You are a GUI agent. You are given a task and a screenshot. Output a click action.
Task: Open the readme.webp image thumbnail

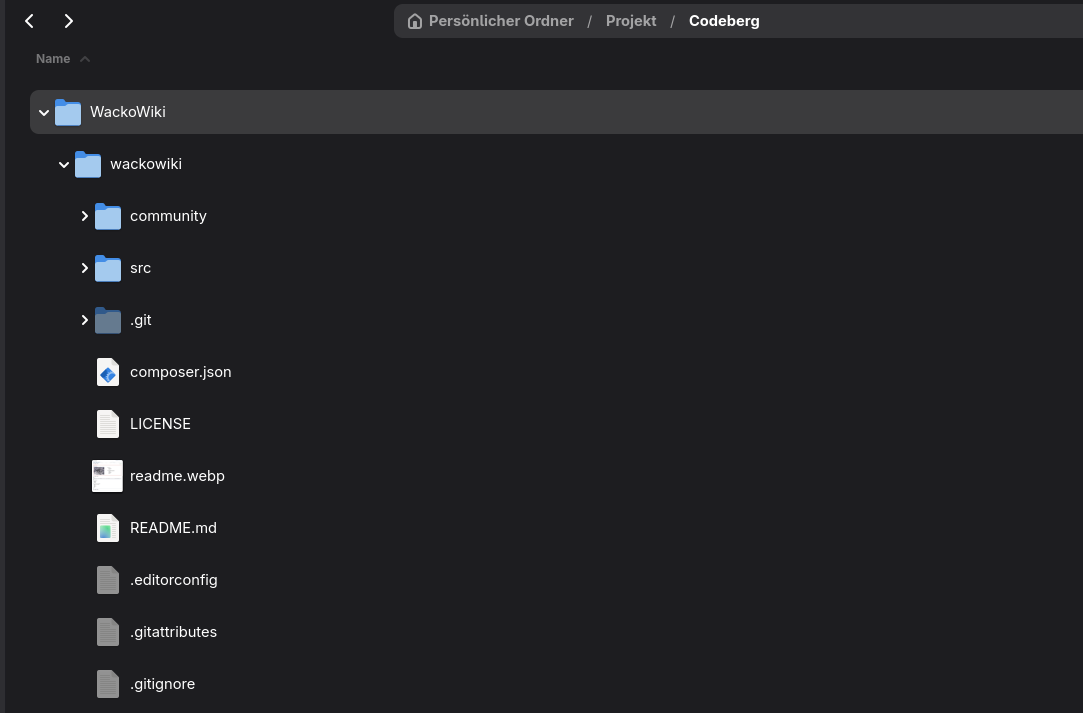[x=107, y=476]
